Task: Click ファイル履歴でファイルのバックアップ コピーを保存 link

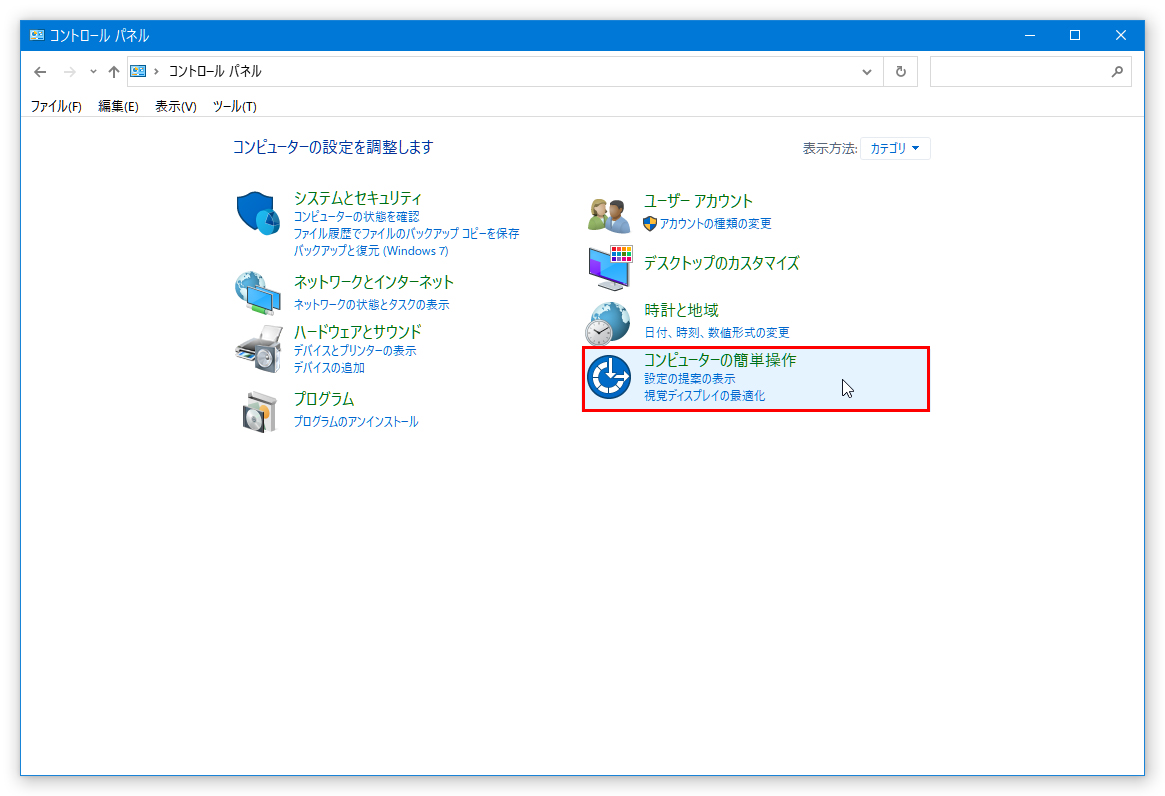Action: tap(406, 234)
